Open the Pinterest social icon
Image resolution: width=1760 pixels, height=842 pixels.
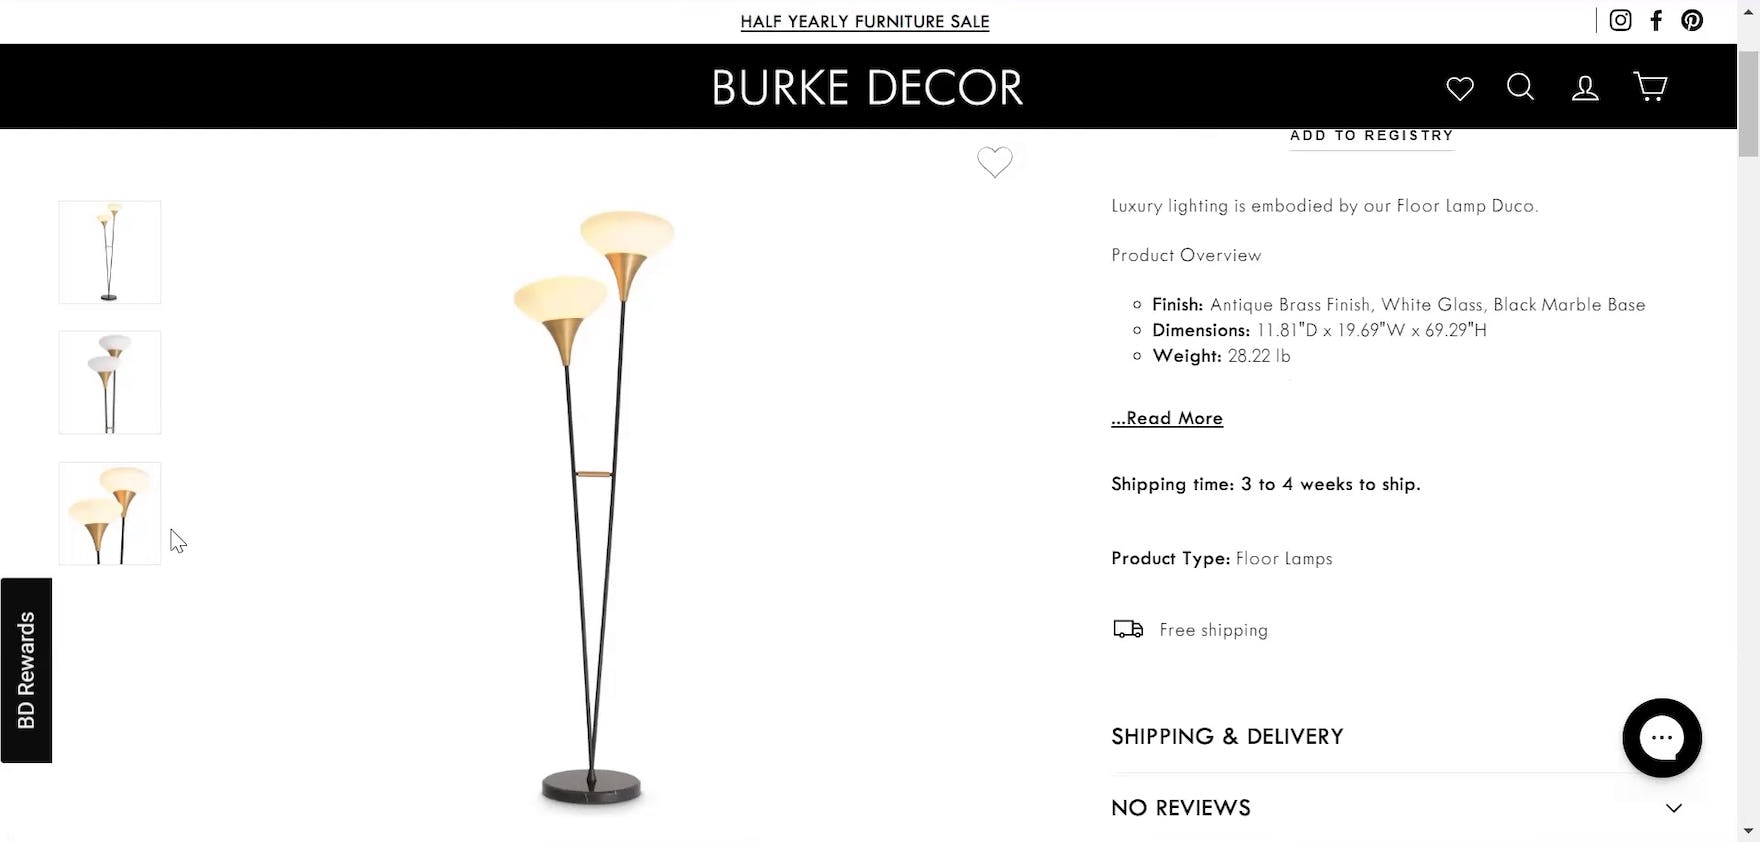pyautogui.click(x=1692, y=20)
